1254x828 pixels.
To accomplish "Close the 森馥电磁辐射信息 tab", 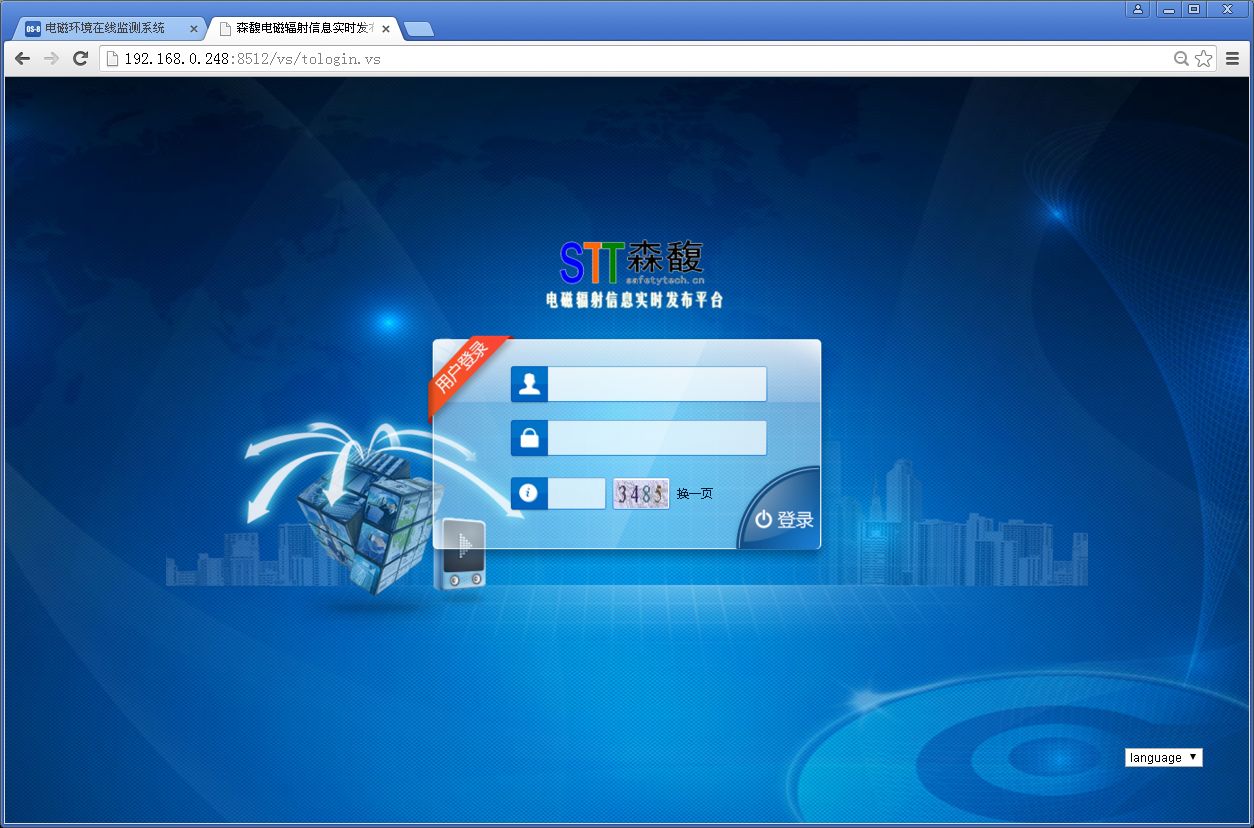I will tap(386, 29).
